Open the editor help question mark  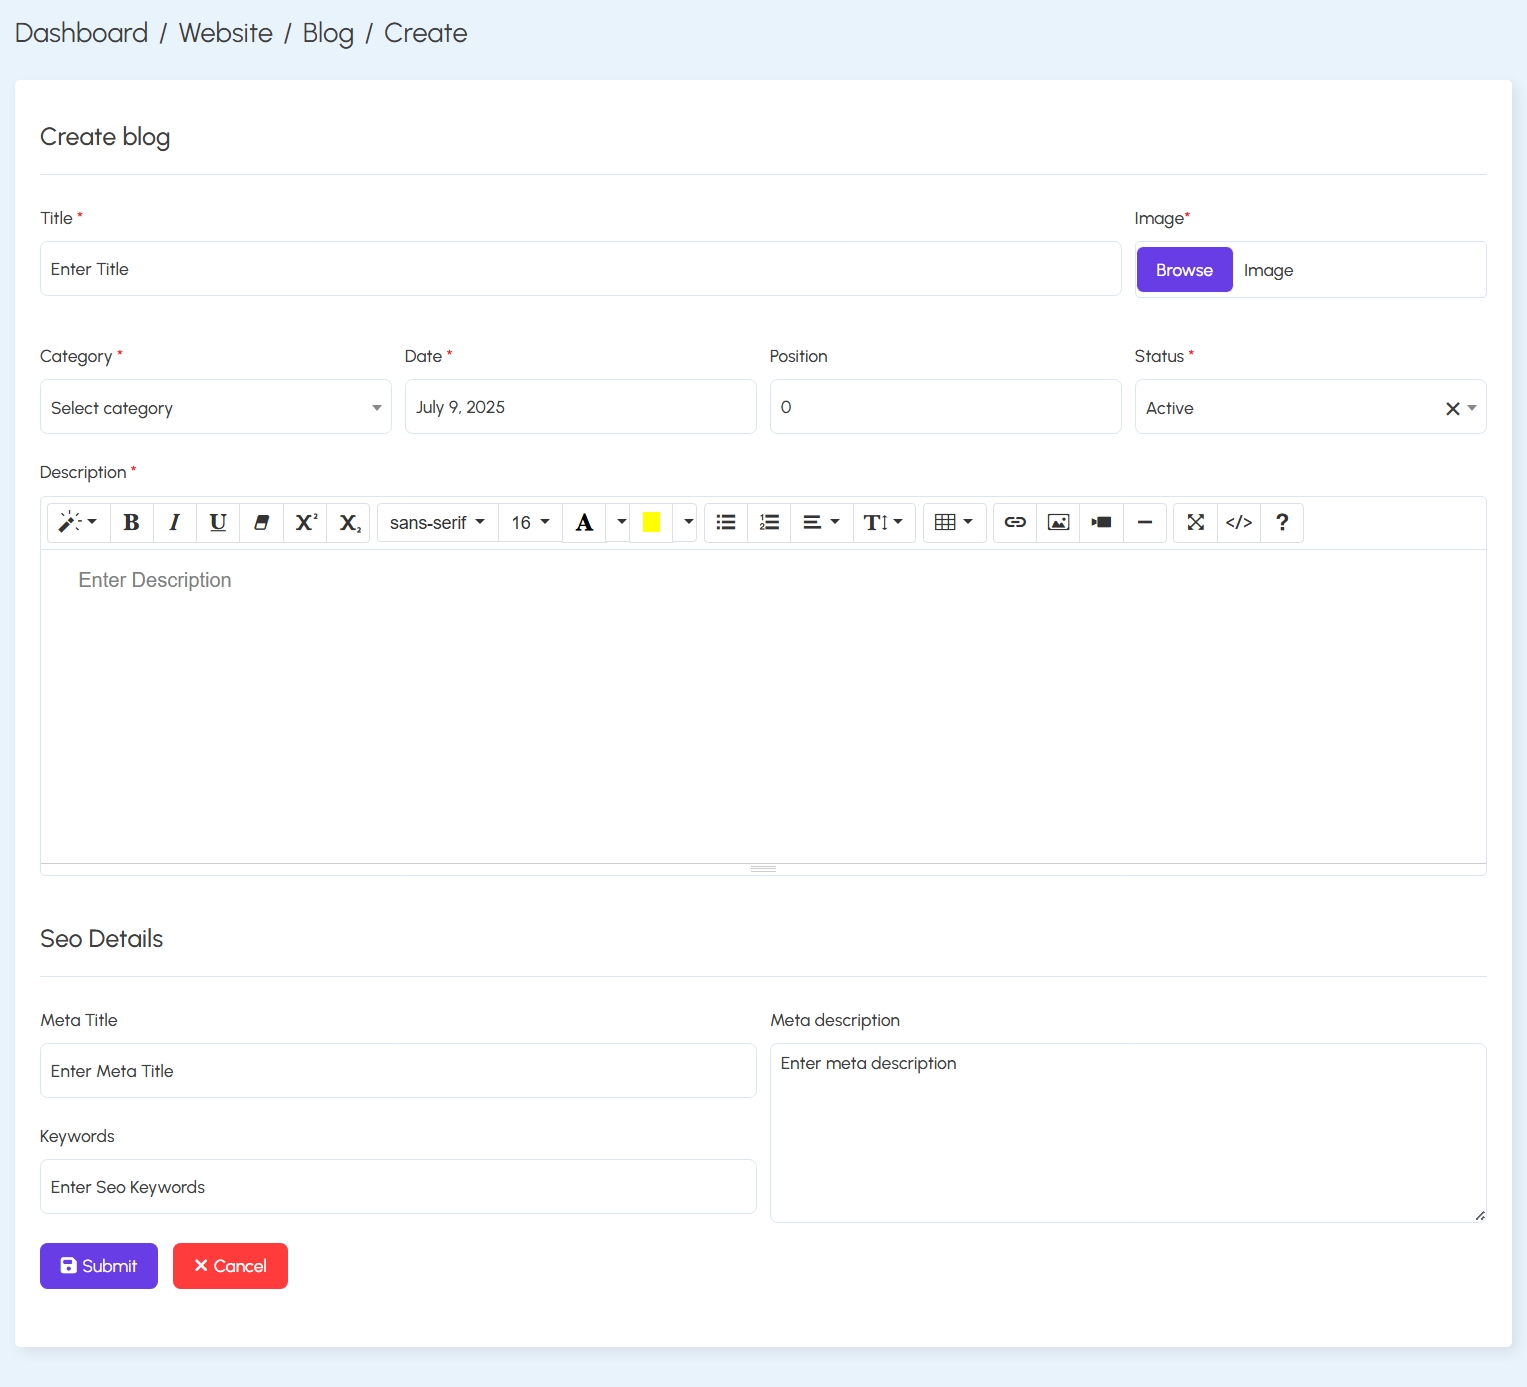tap(1282, 522)
